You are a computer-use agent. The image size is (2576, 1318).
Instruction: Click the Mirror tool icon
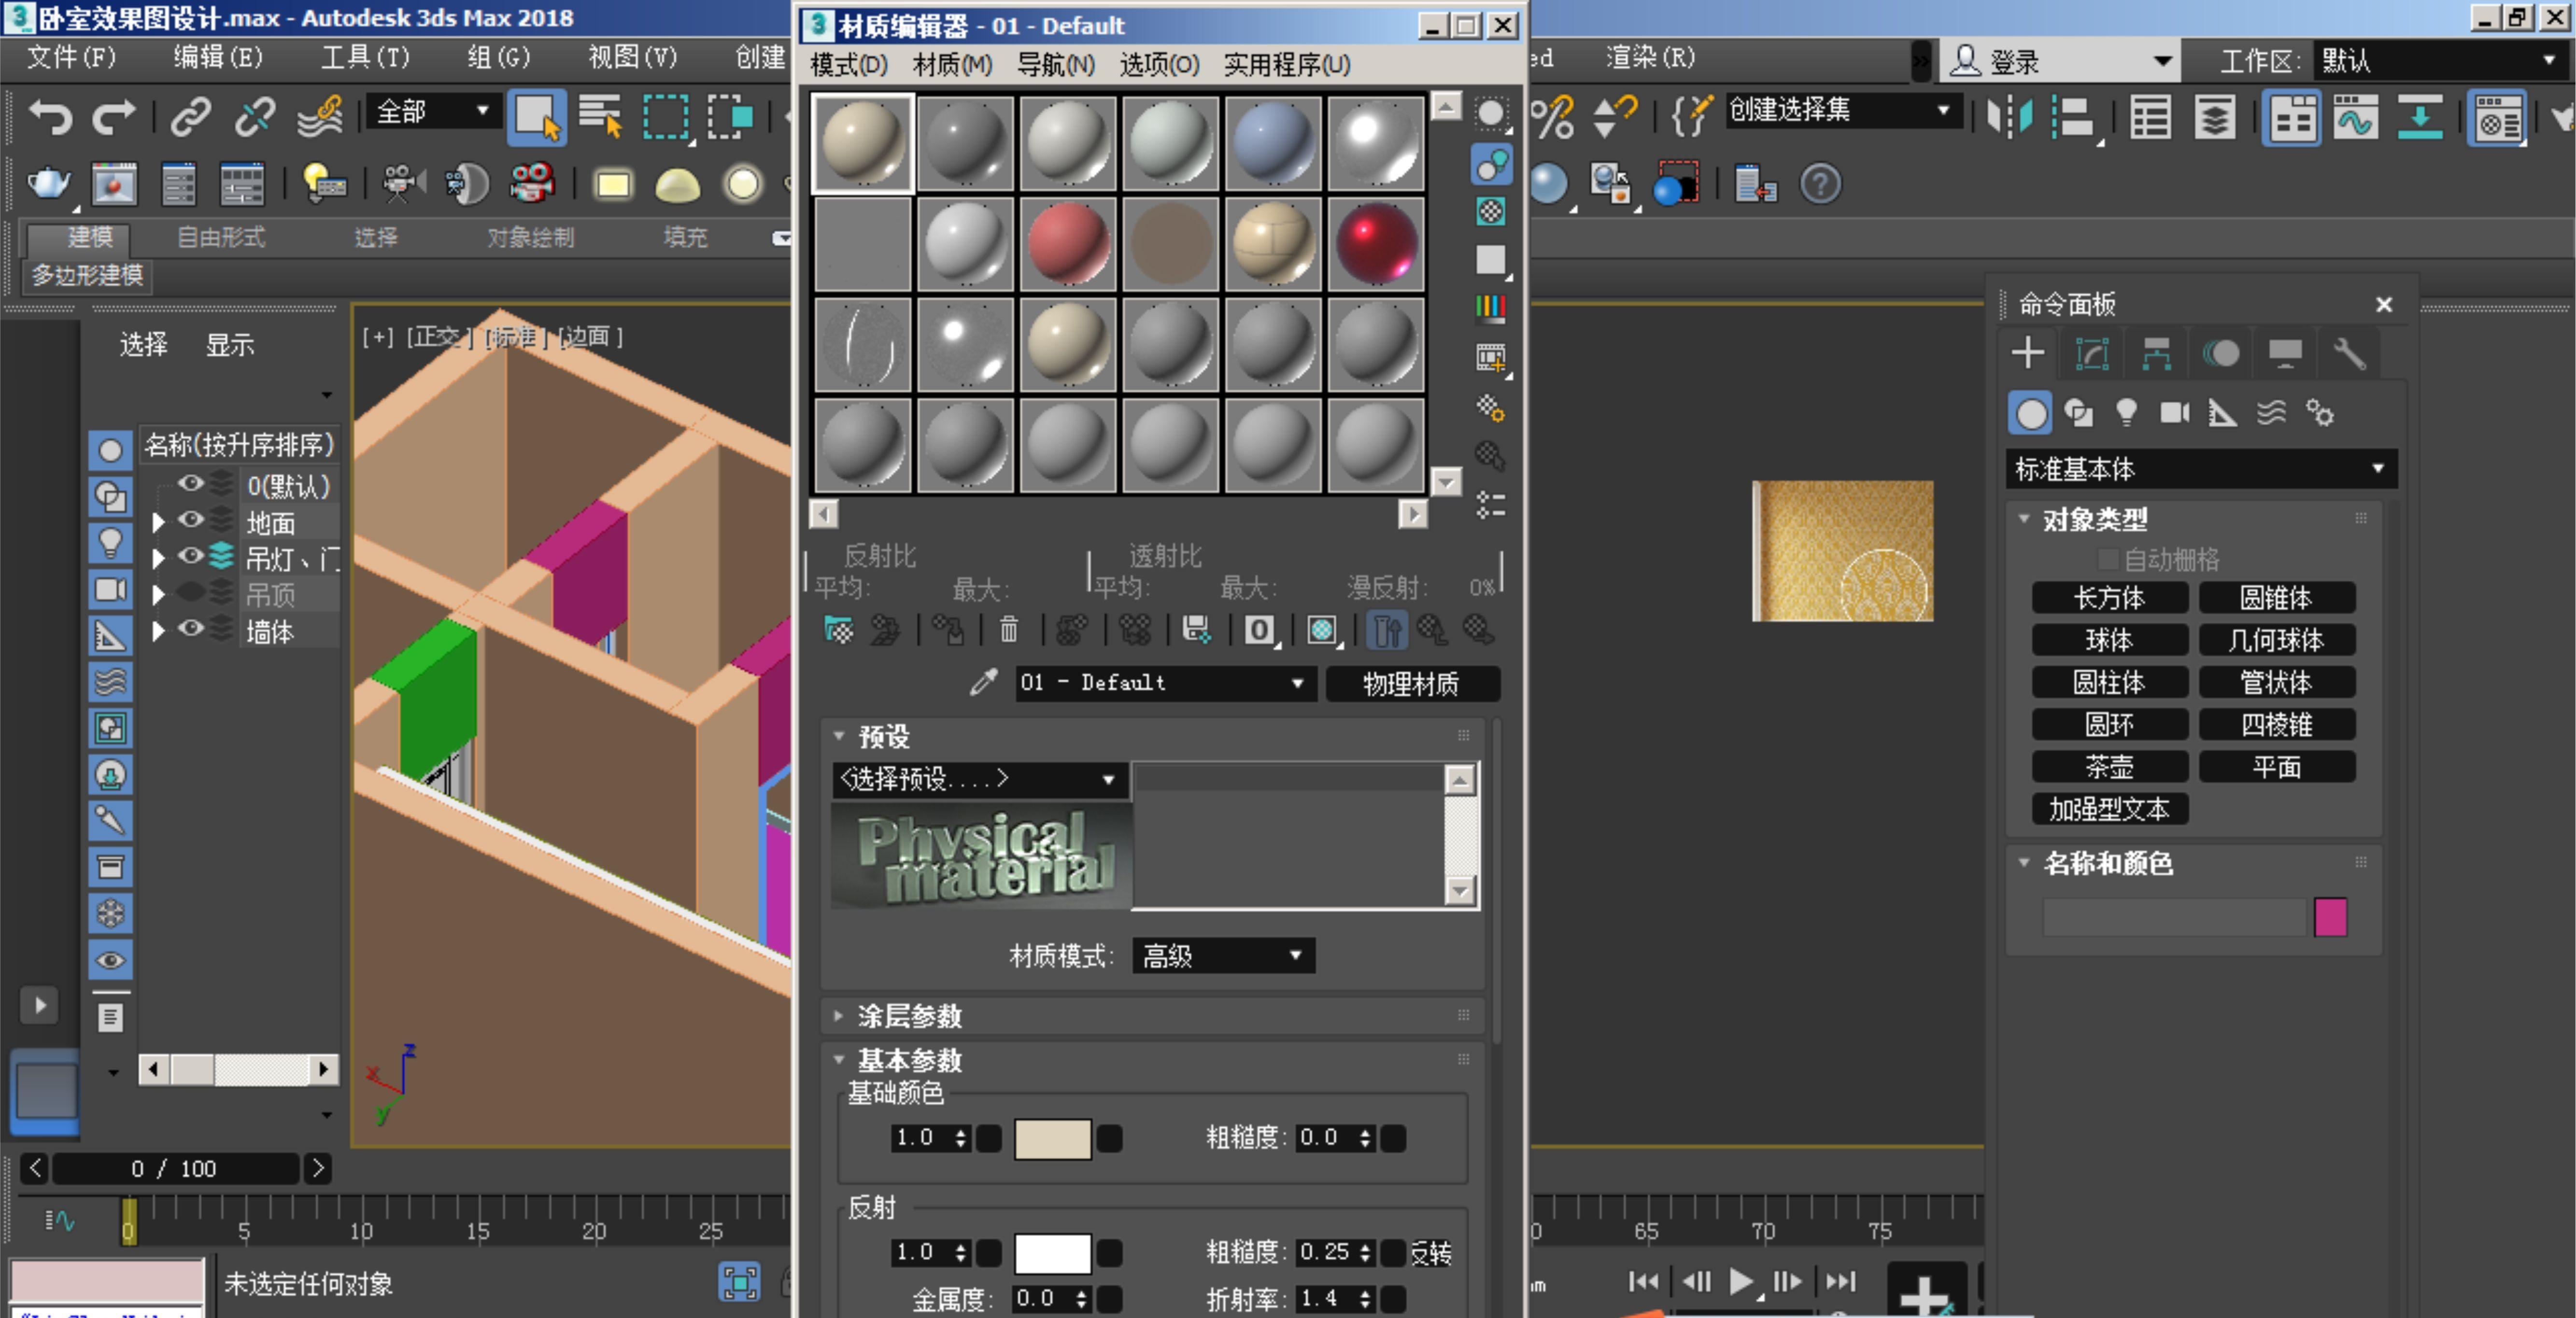pos(2009,118)
